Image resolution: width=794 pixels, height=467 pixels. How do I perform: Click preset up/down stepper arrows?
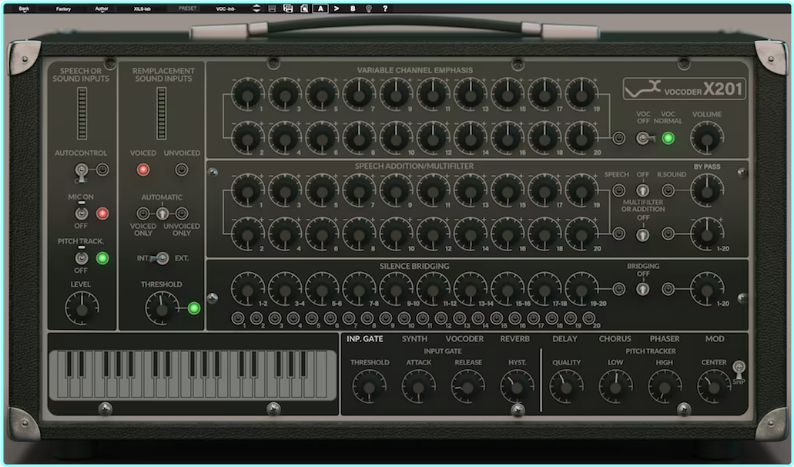[x=256, y=9]
